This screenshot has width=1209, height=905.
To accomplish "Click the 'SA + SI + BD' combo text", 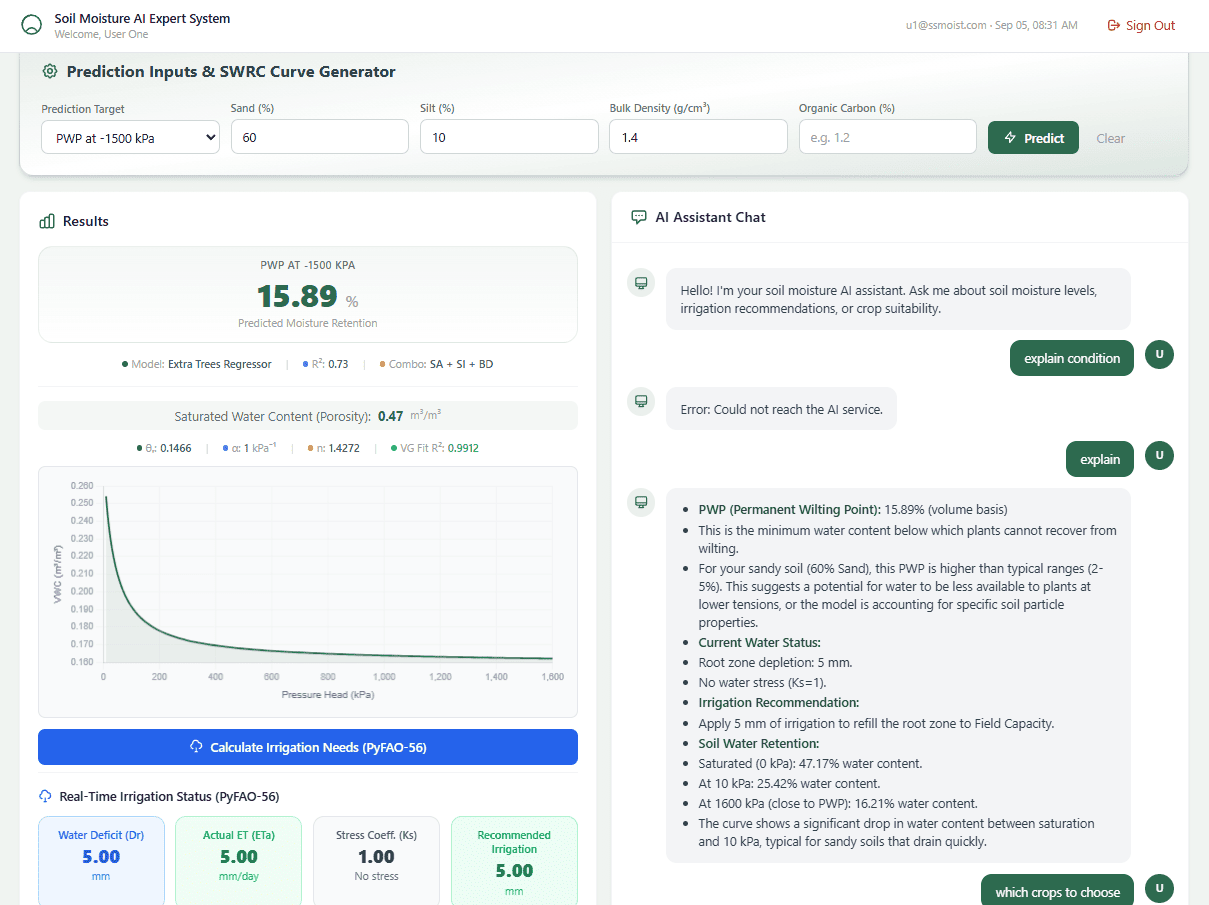I will coord(461,364).
